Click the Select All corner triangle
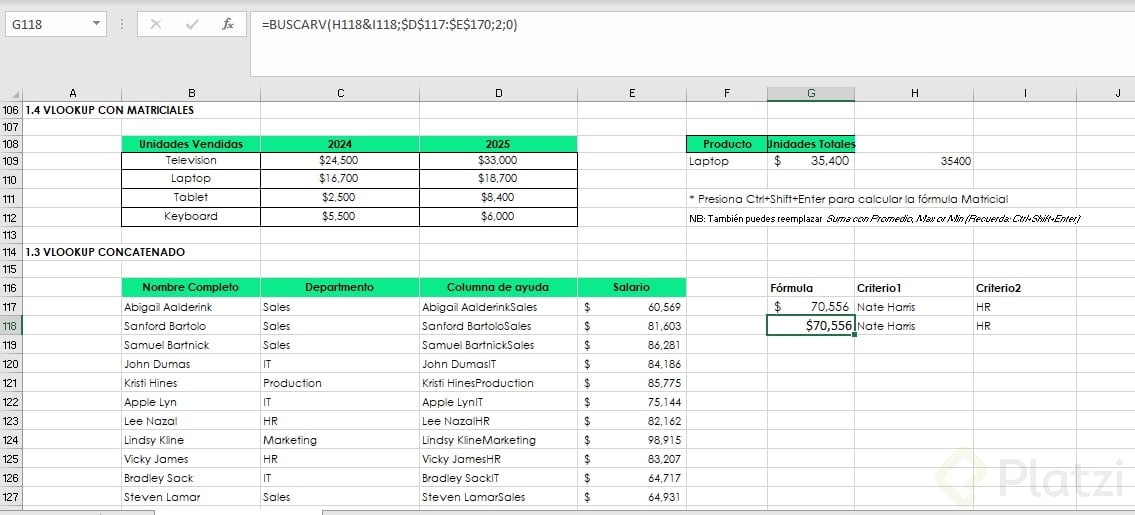Screen dimensions: 1135x515 (x=11, y=93)
